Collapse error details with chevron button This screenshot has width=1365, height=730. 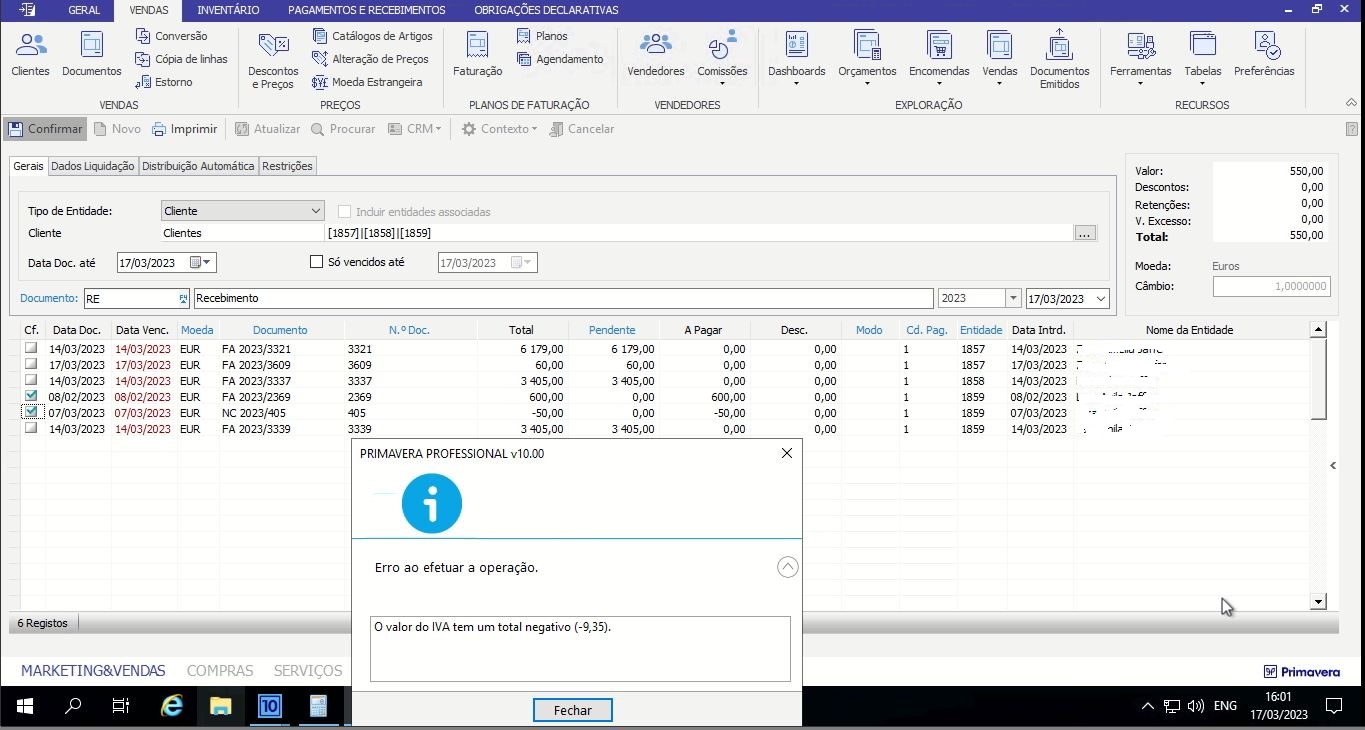(788, 567)
